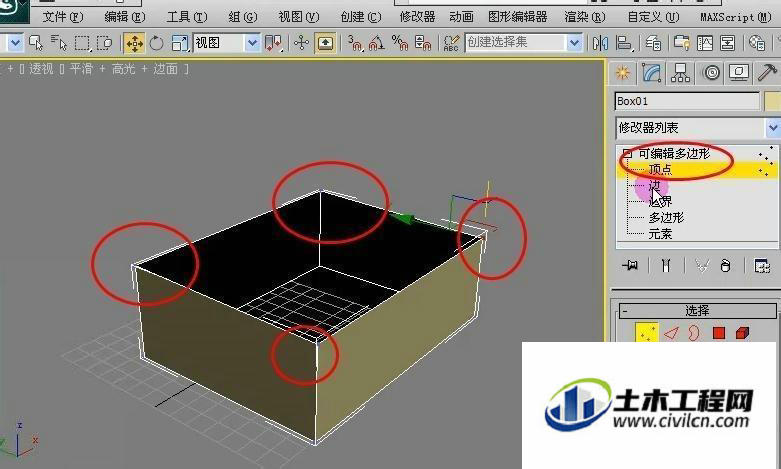Open the 视图(V) menu
Screen dimensions: 781x469
pyautogui.click(x=298, y=17)
